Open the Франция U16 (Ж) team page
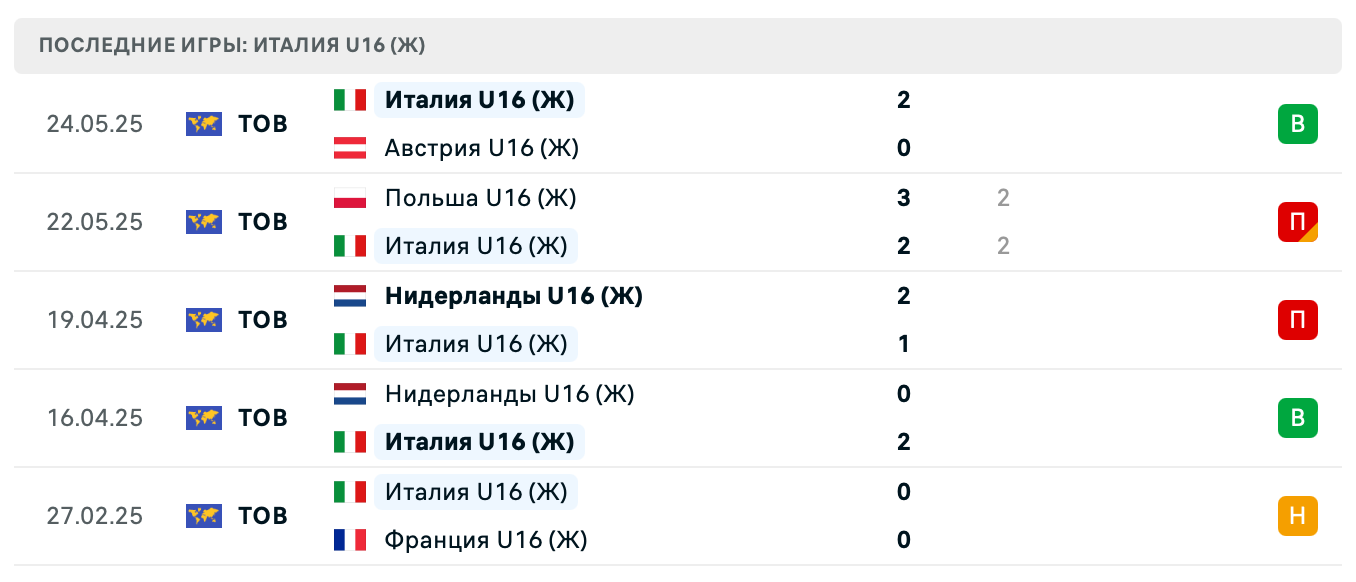This screenshot has width=1356, height=582. (486, 540)
